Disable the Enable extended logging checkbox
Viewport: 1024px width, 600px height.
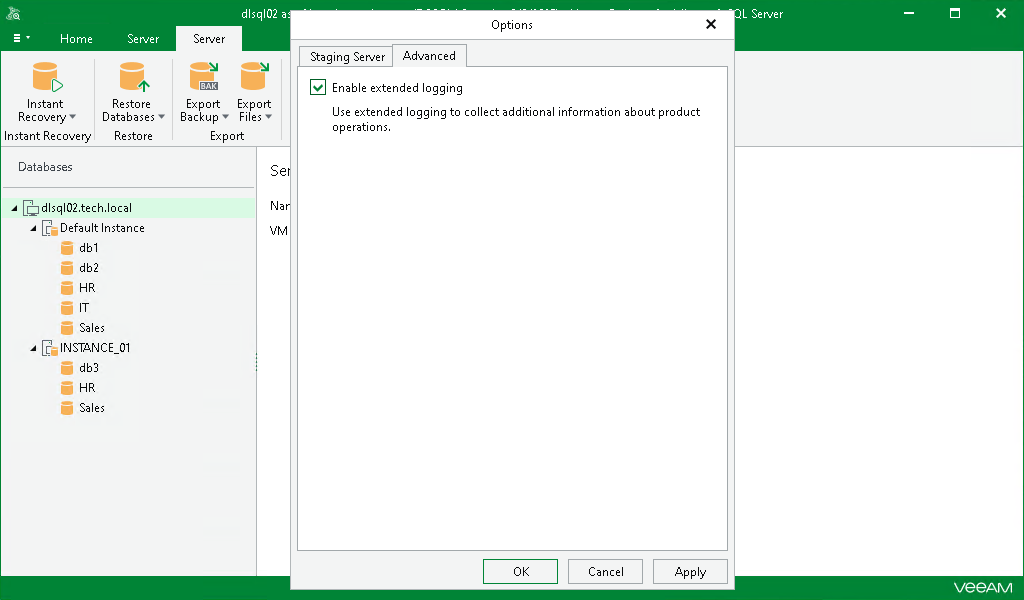[x=317, y=87]
